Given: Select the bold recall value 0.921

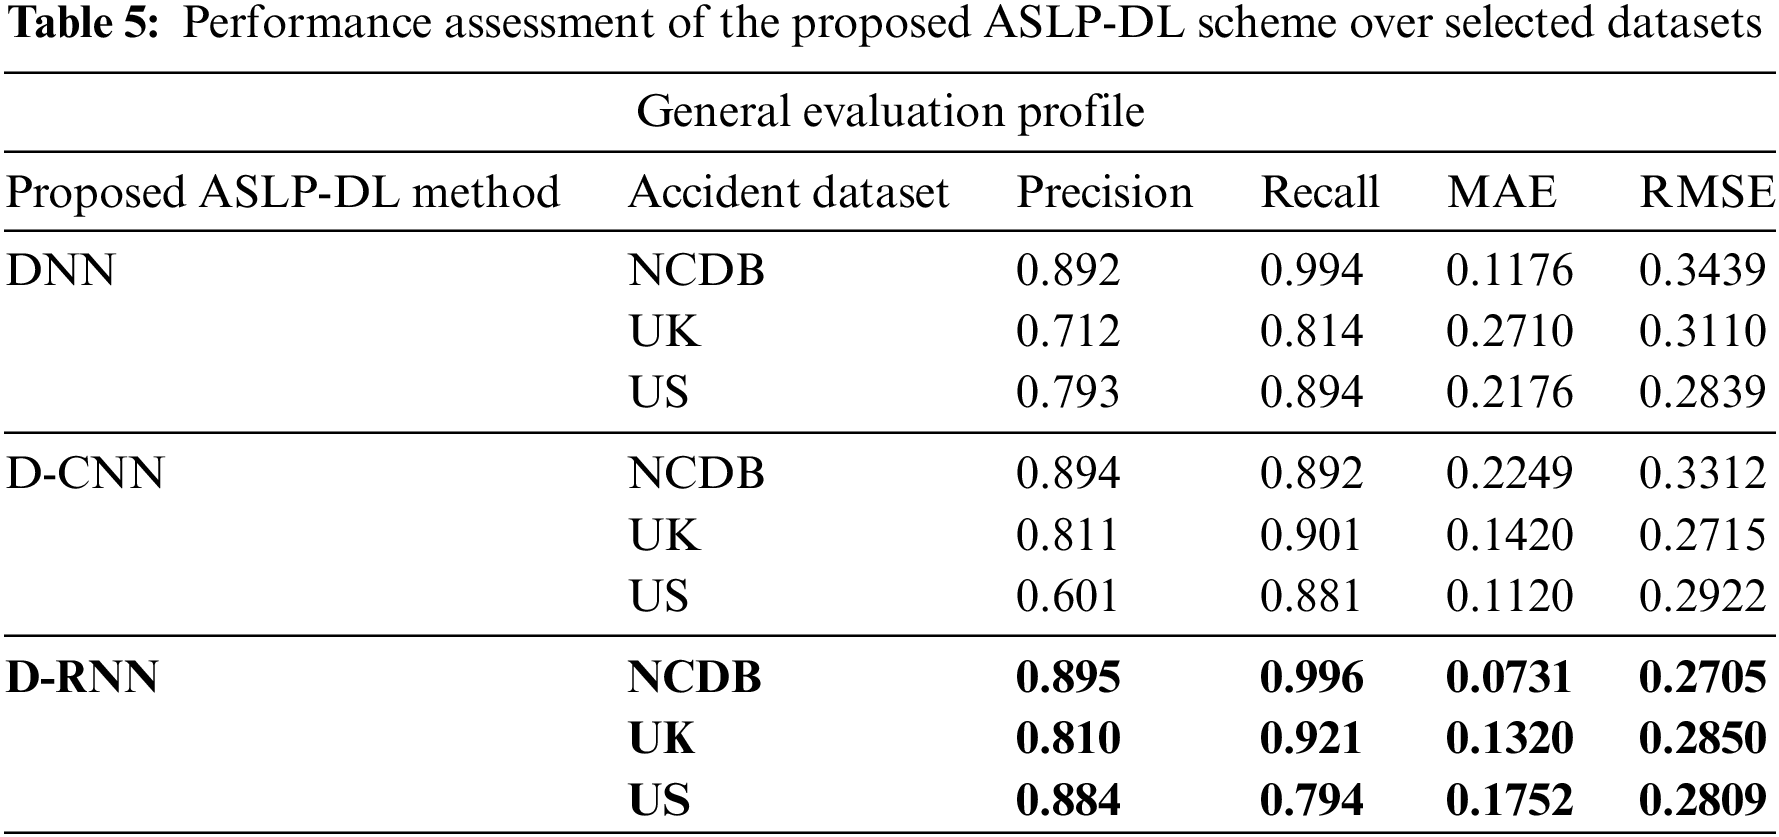Looking at the screenshot, I should 1311,739.
